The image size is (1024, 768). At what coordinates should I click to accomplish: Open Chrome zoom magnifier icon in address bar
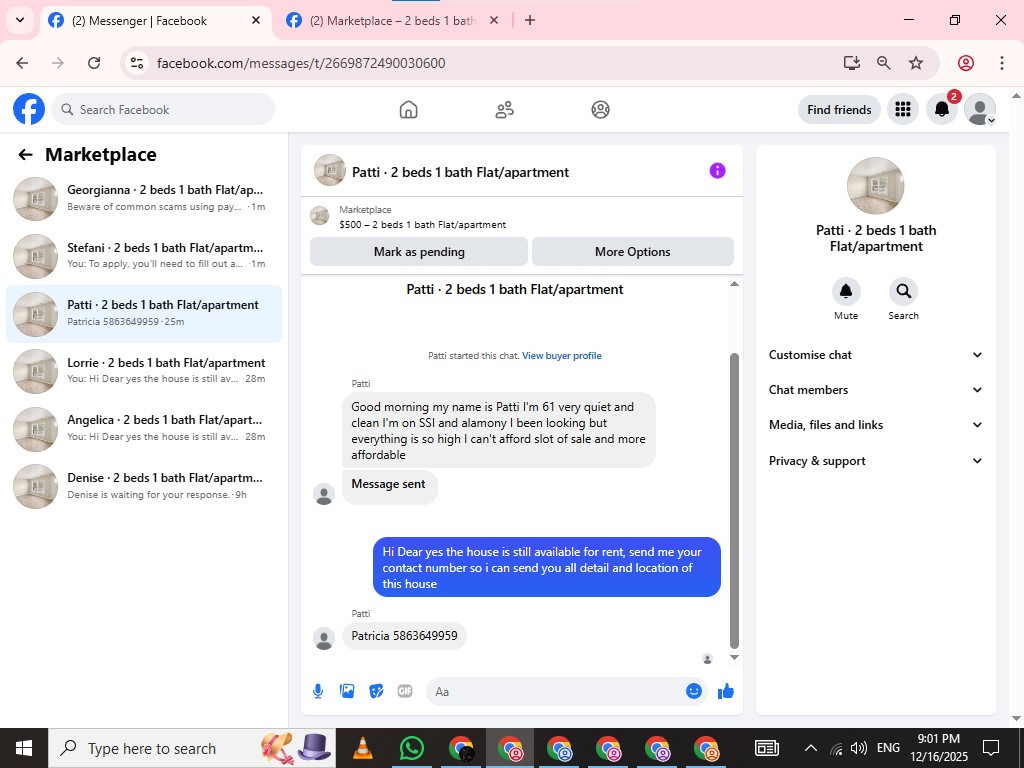884,63
